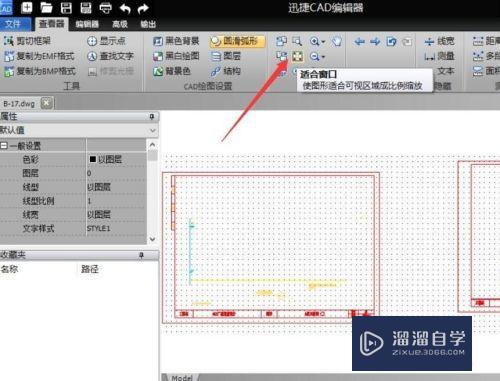Toggle the 黑色背景 option

click(x=176, y=41)
